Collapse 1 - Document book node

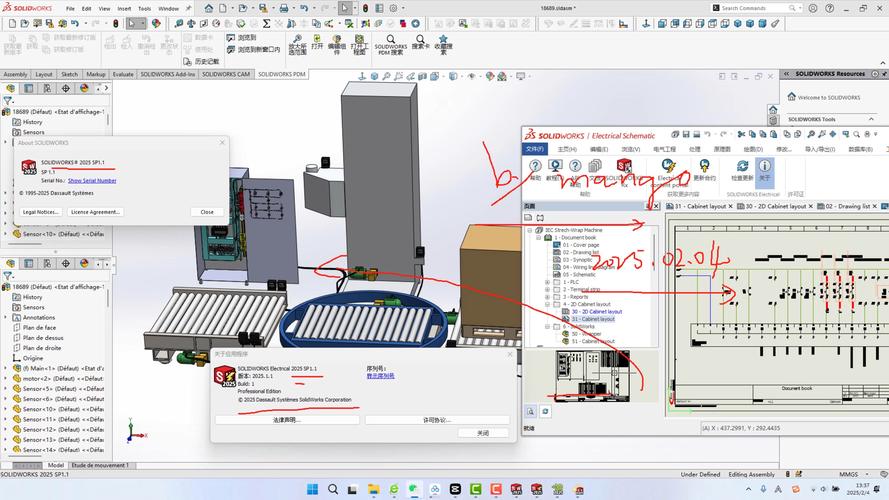click(539, 238)
